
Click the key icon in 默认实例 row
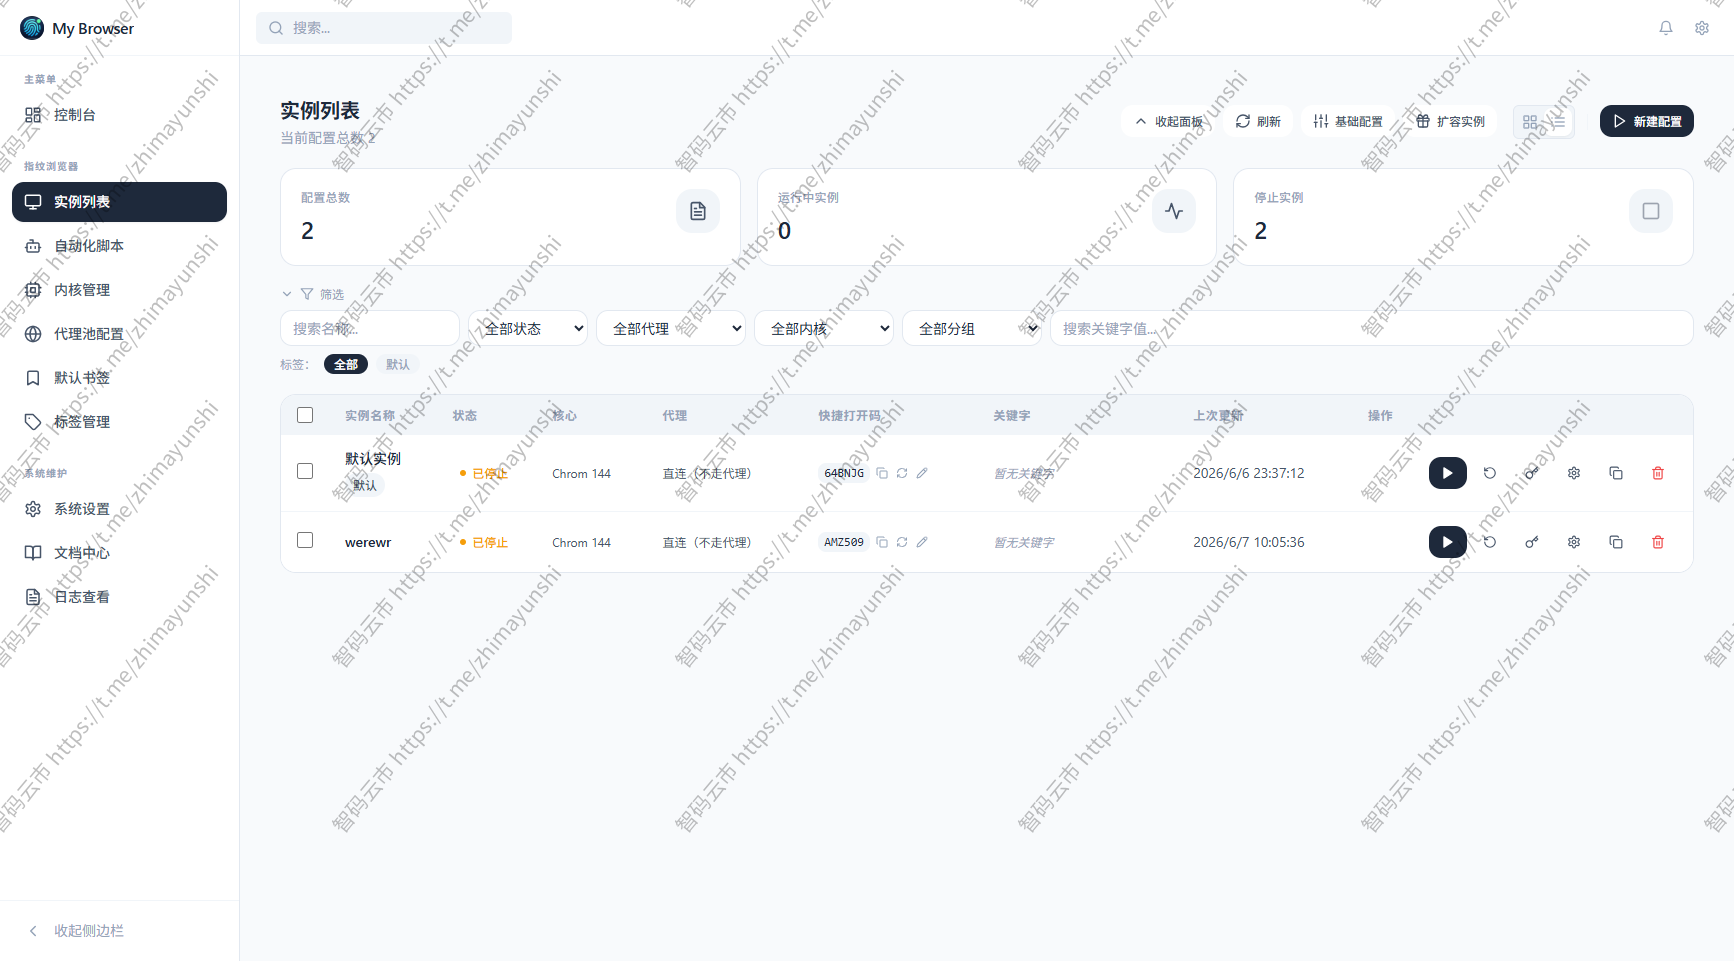coord(1532,473)
